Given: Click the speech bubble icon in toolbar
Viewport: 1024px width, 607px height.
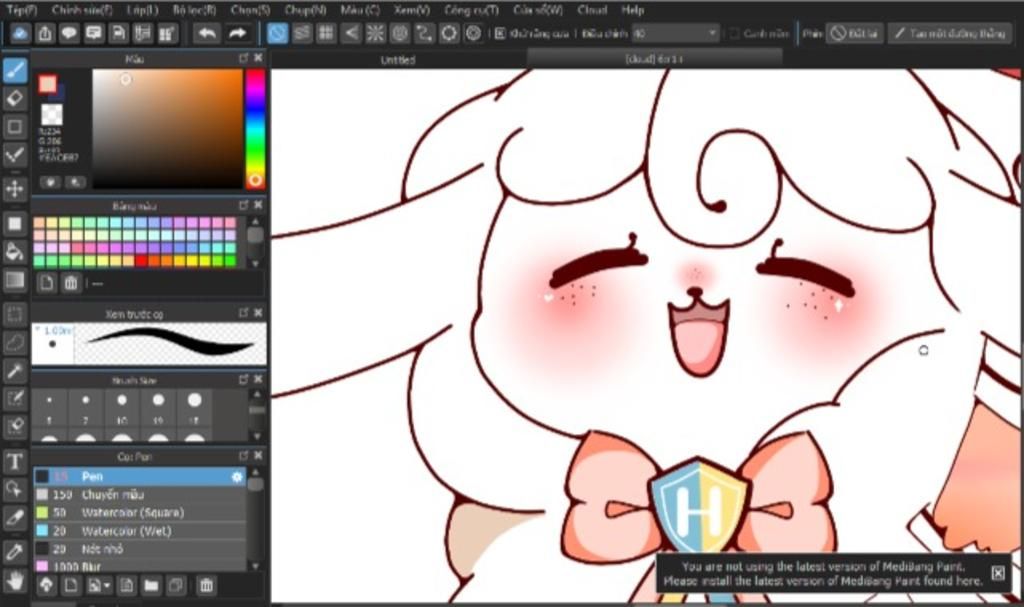Looking at the screenshot, I should click(69, 33).
